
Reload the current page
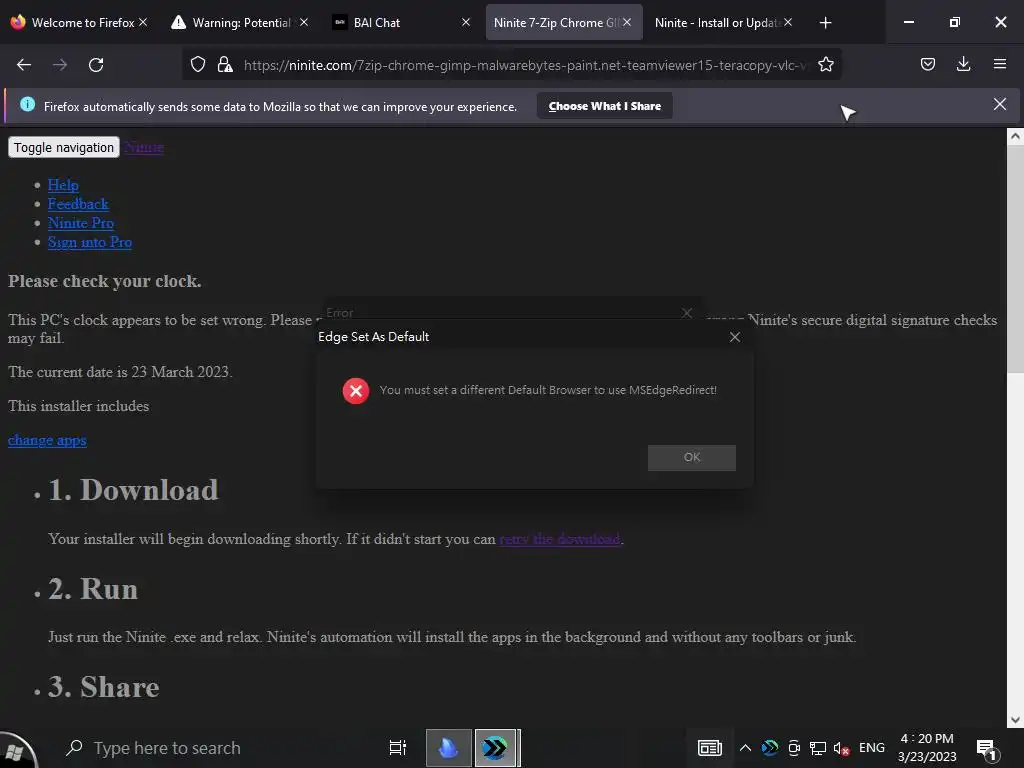click(x=96, y=65)
